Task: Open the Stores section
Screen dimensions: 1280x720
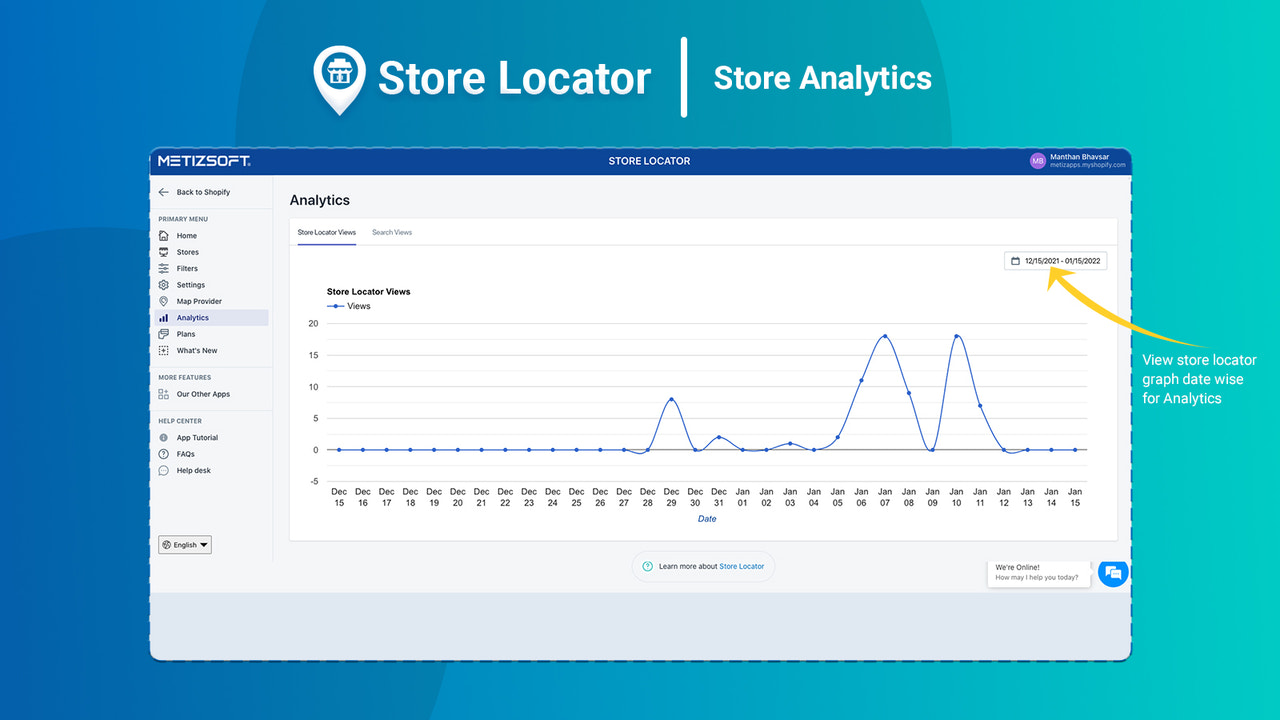Action: pos(190,252)
